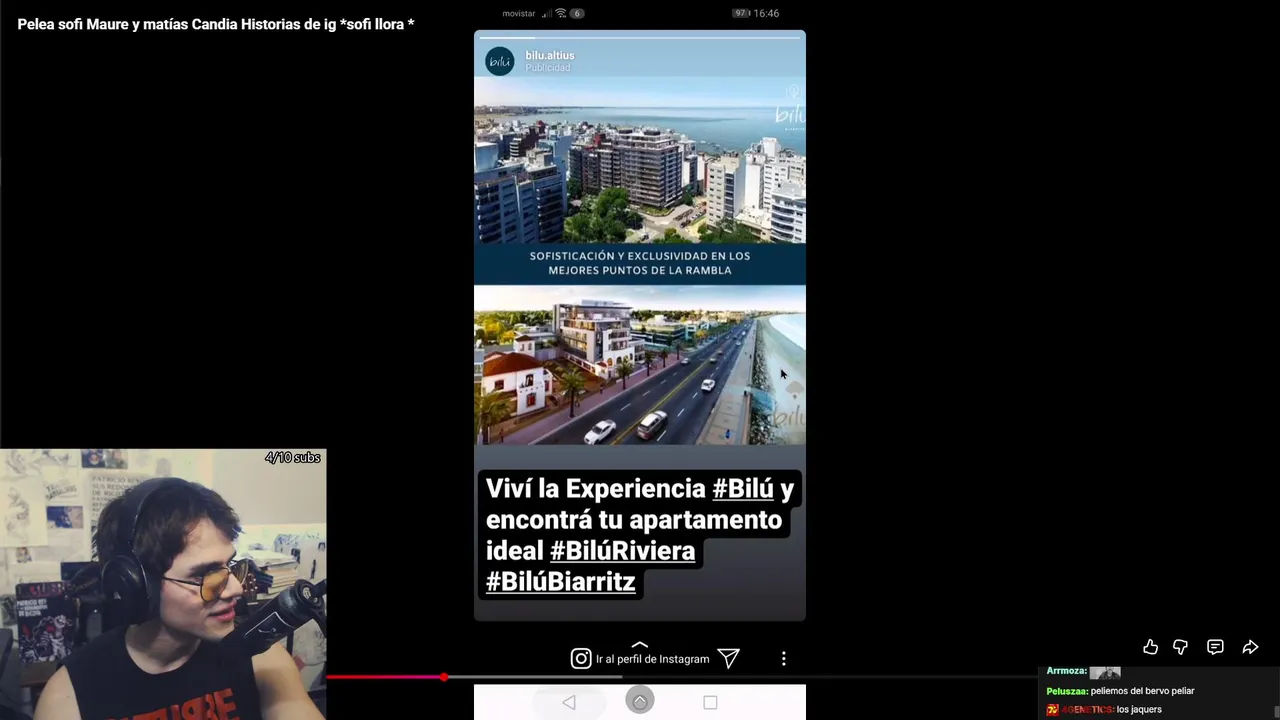Click the coastal road rendering image
The image size is (1280, 720).
pyautogui.click(x=640, y=365)
